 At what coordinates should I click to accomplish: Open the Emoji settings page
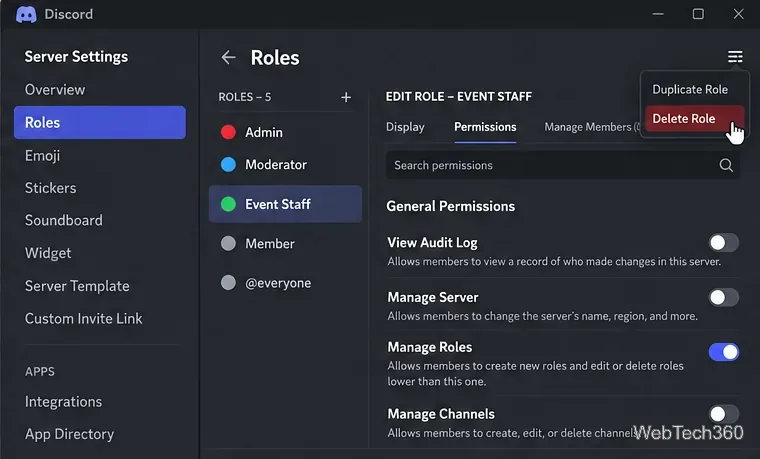point(43,156)
